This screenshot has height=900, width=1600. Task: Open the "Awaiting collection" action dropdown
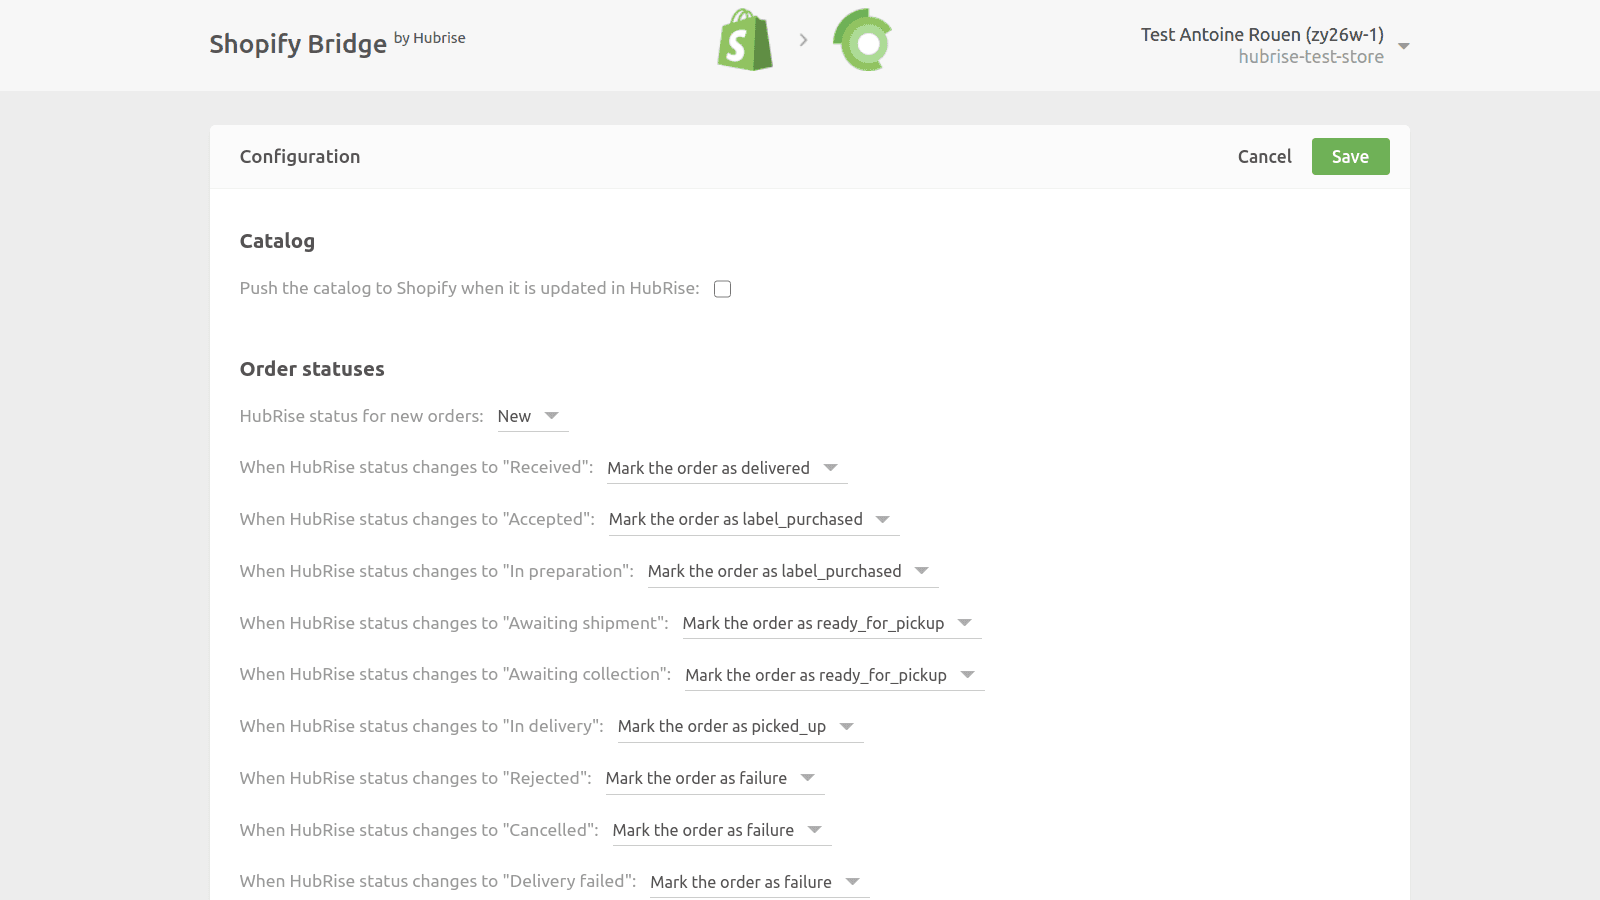pos(833,675)
